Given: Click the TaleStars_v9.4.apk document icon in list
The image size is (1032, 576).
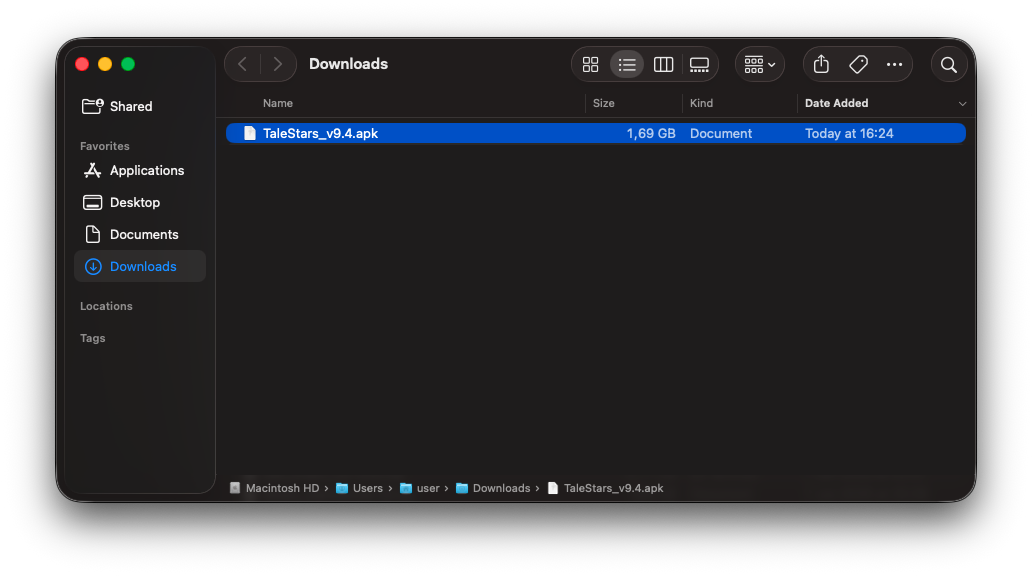Looking at the screenshot, I should pyautogui.click(x=249, y=134).
